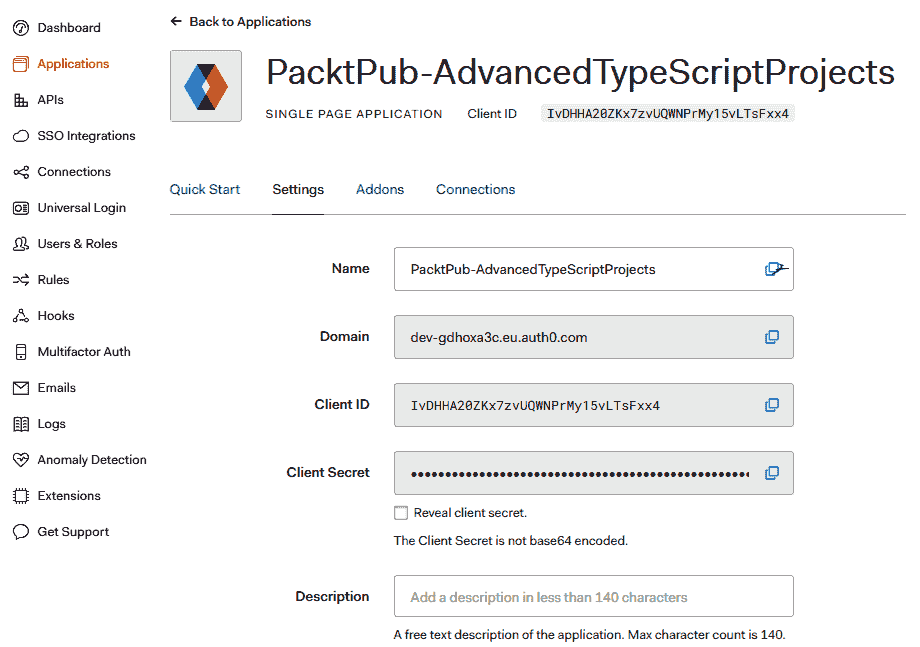Copy the Client ID field value
The image size is (920, 647).
coord(772,405)
